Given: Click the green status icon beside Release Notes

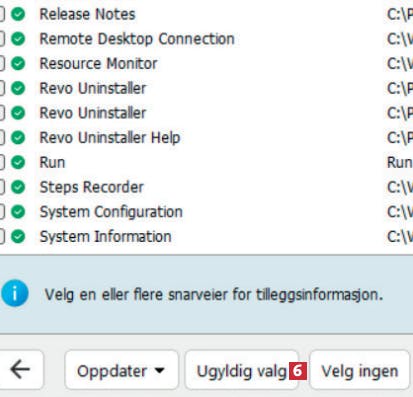Looking at the screenshot, I should 18,14.
